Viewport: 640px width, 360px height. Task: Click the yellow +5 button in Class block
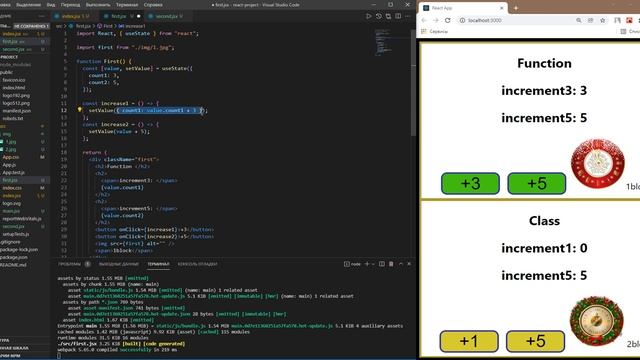[536, 341]
